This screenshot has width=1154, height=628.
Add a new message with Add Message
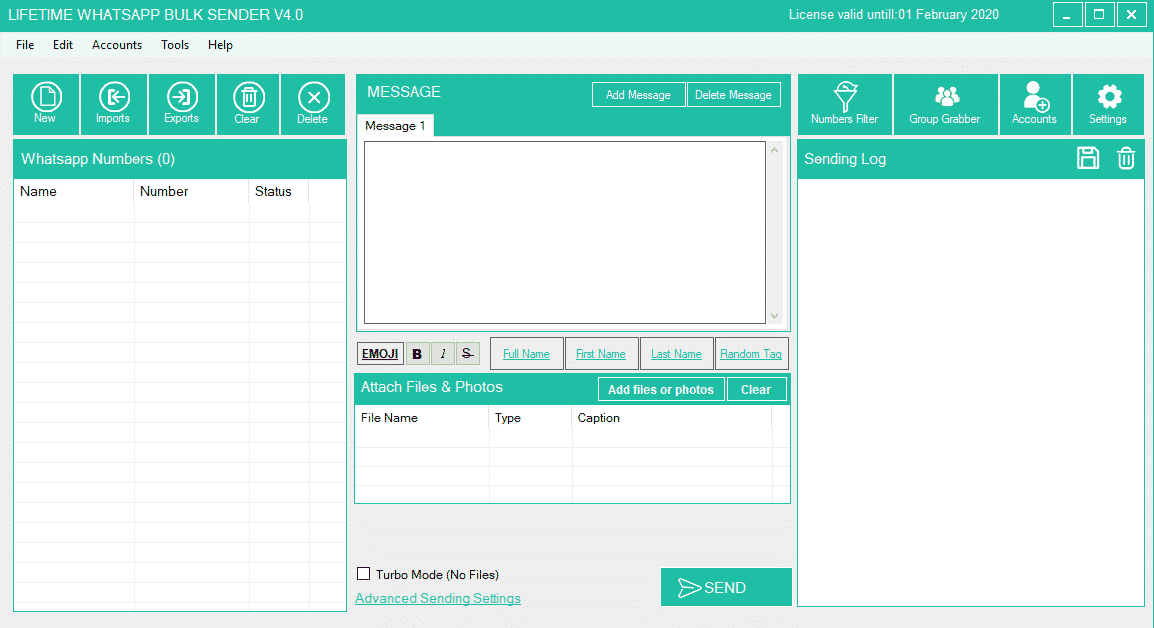pos(638,94)
